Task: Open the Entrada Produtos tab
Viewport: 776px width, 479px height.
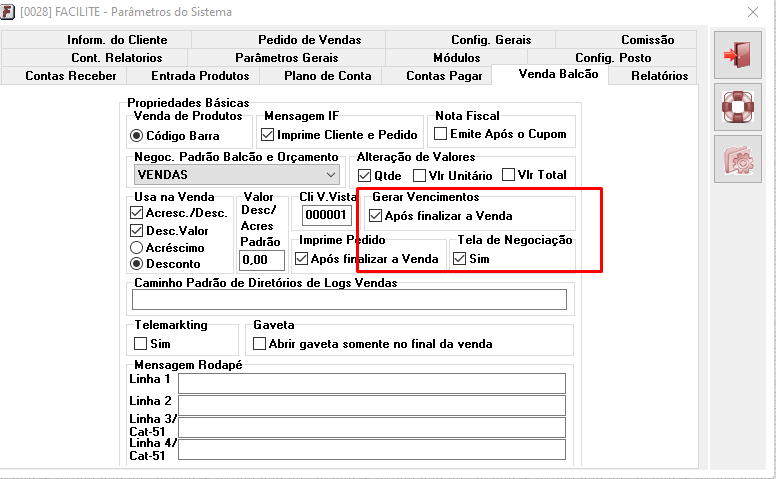Action: [x=194, y=76]
